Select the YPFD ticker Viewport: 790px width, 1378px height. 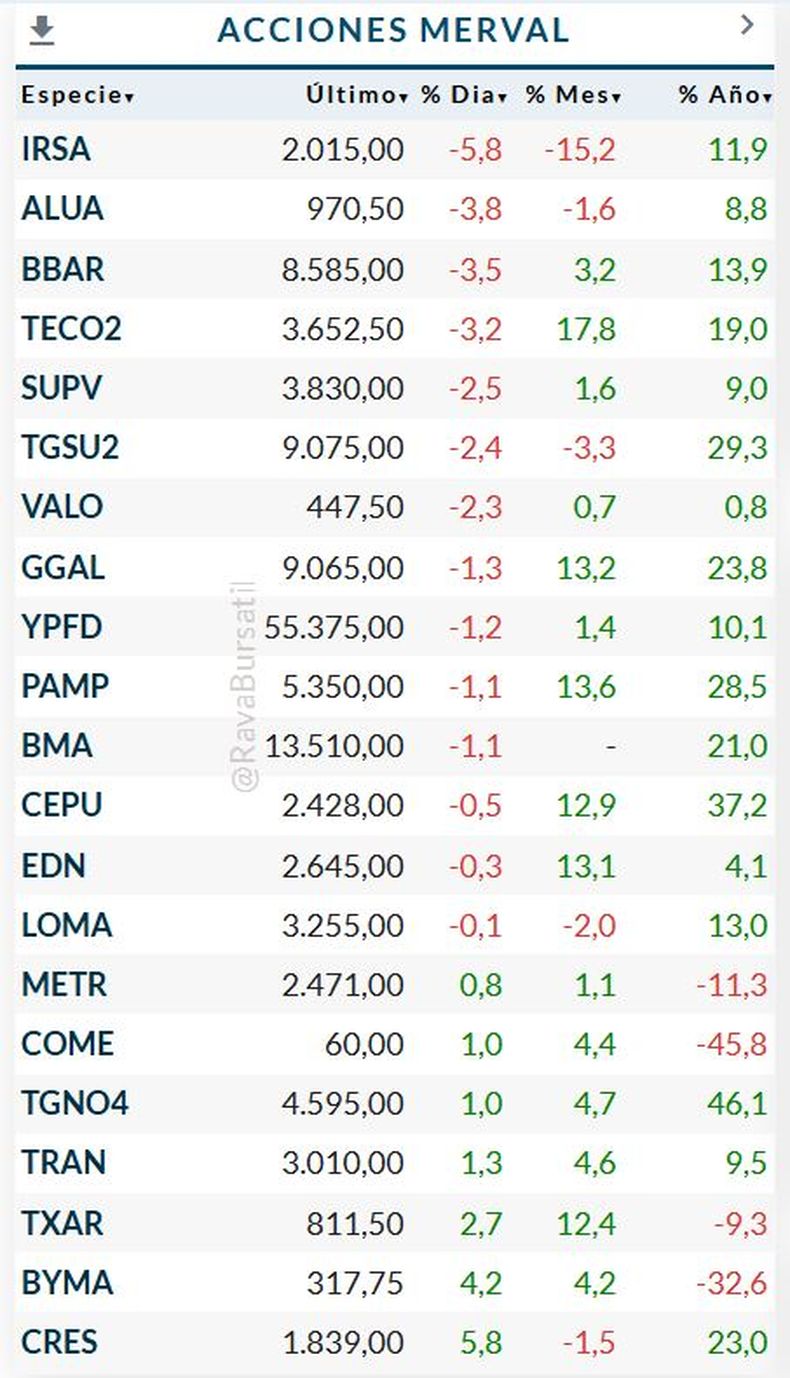pos(62,627)
